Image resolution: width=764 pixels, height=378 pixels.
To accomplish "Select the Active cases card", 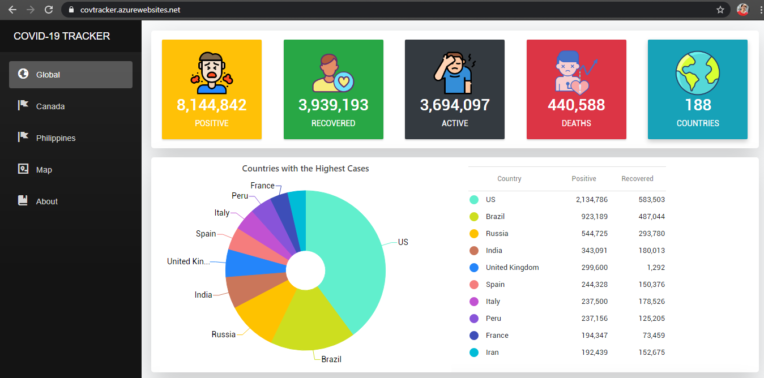I will pyautogui.click(x=455, y=89).
